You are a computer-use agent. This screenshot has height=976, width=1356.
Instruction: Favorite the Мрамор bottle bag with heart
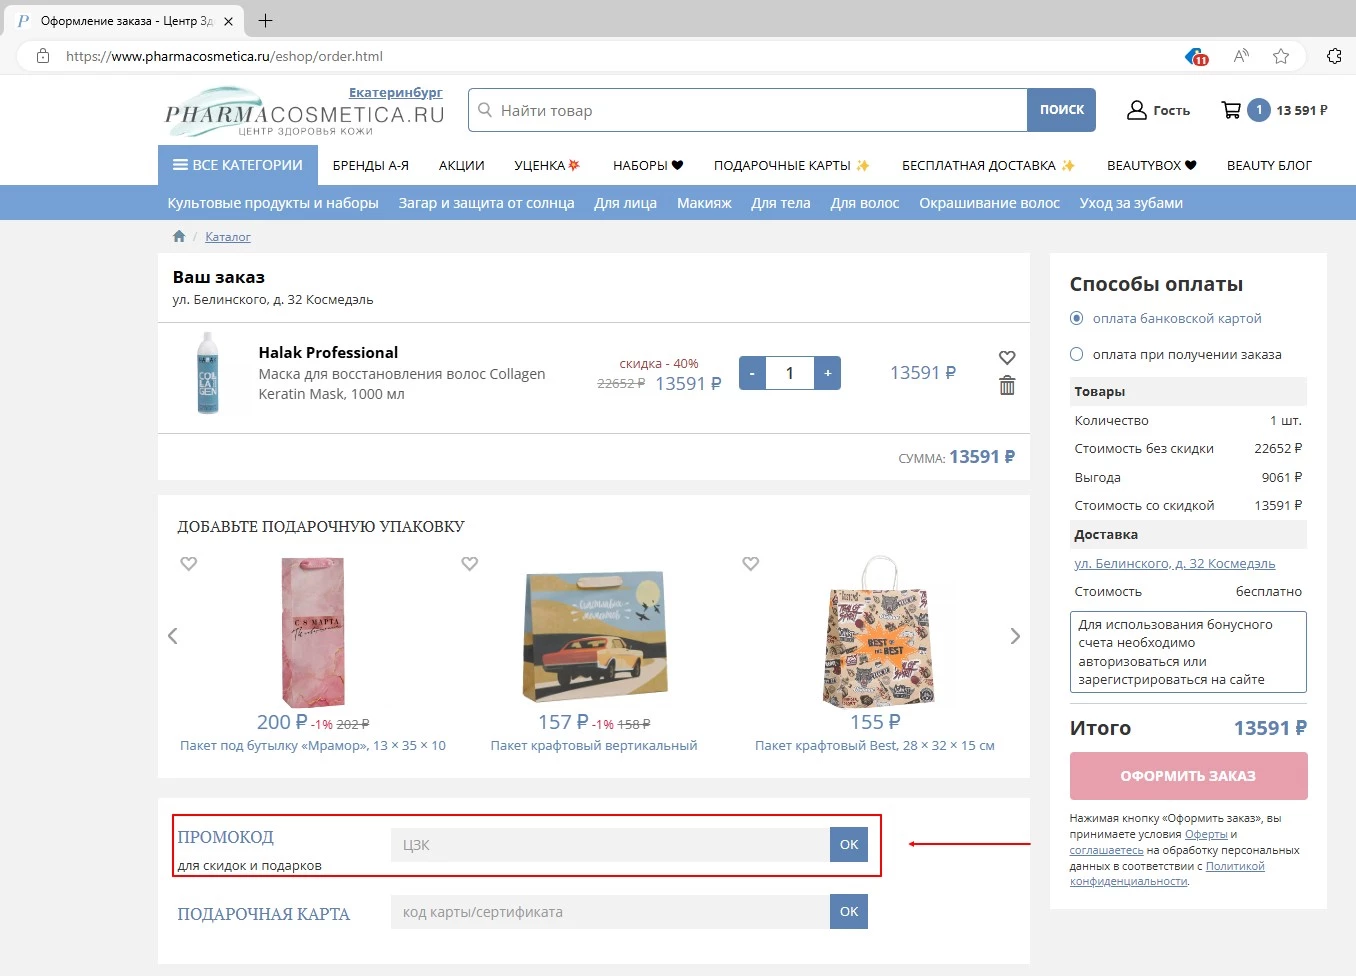coord(188,564)
